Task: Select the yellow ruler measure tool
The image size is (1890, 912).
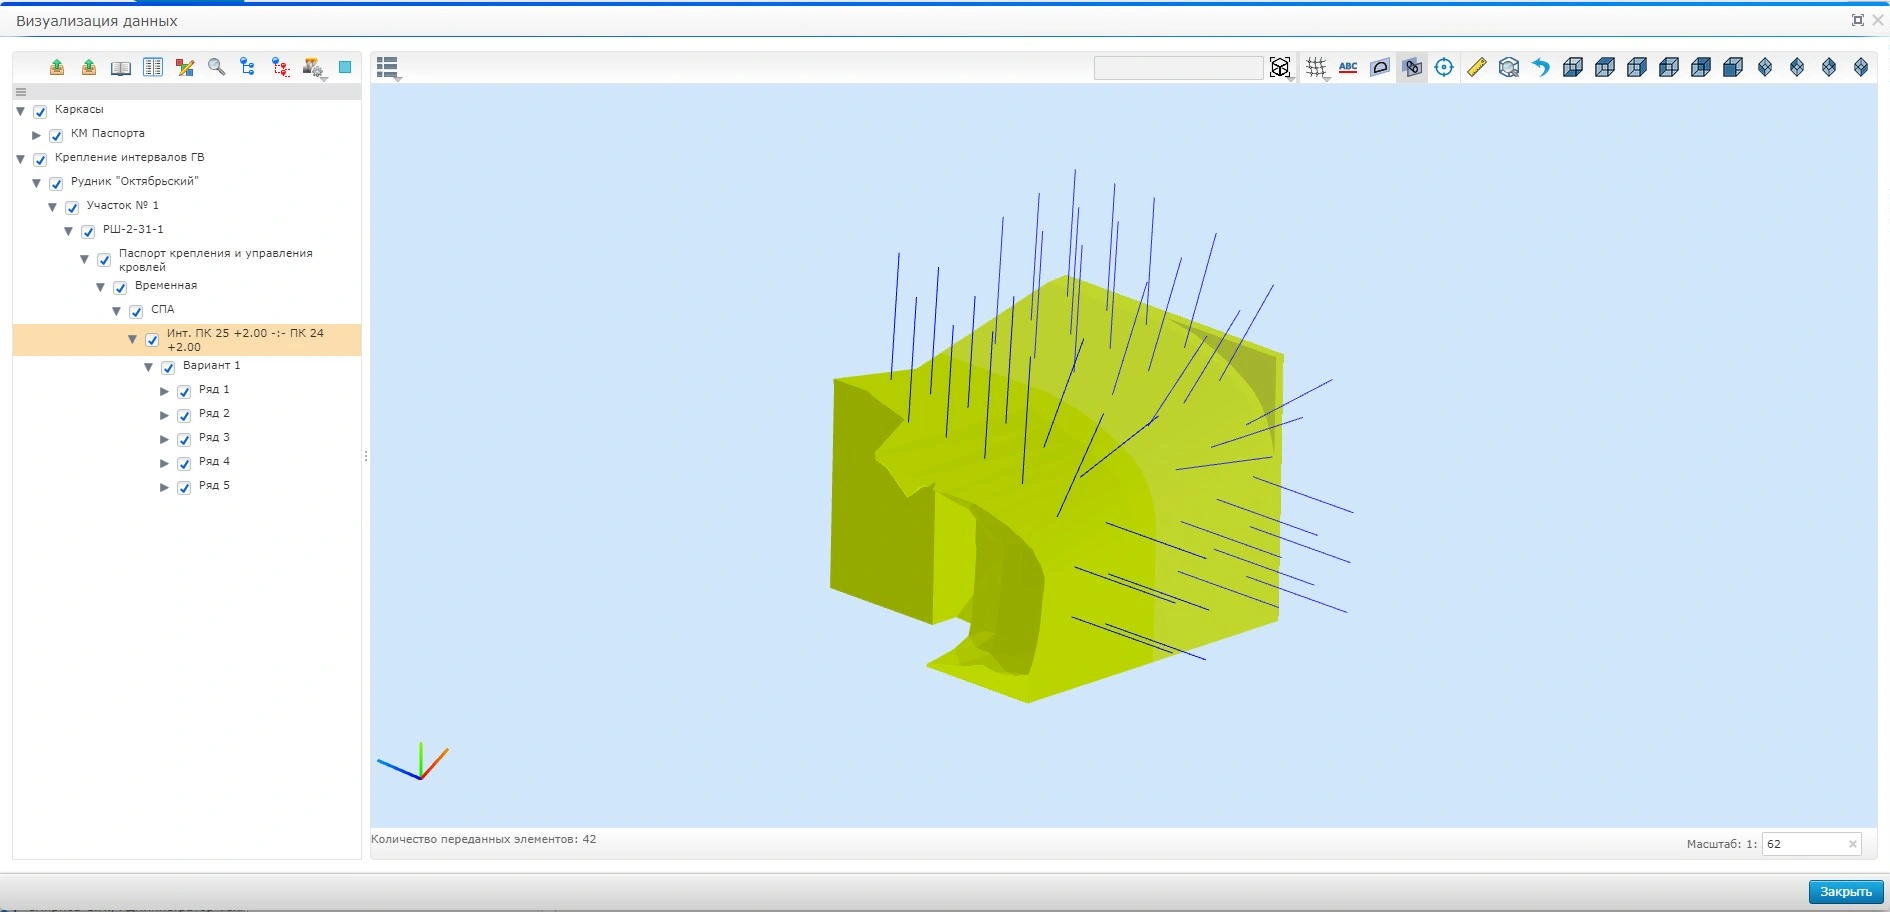Action: pyautogui.click(x=1476, y=67)
